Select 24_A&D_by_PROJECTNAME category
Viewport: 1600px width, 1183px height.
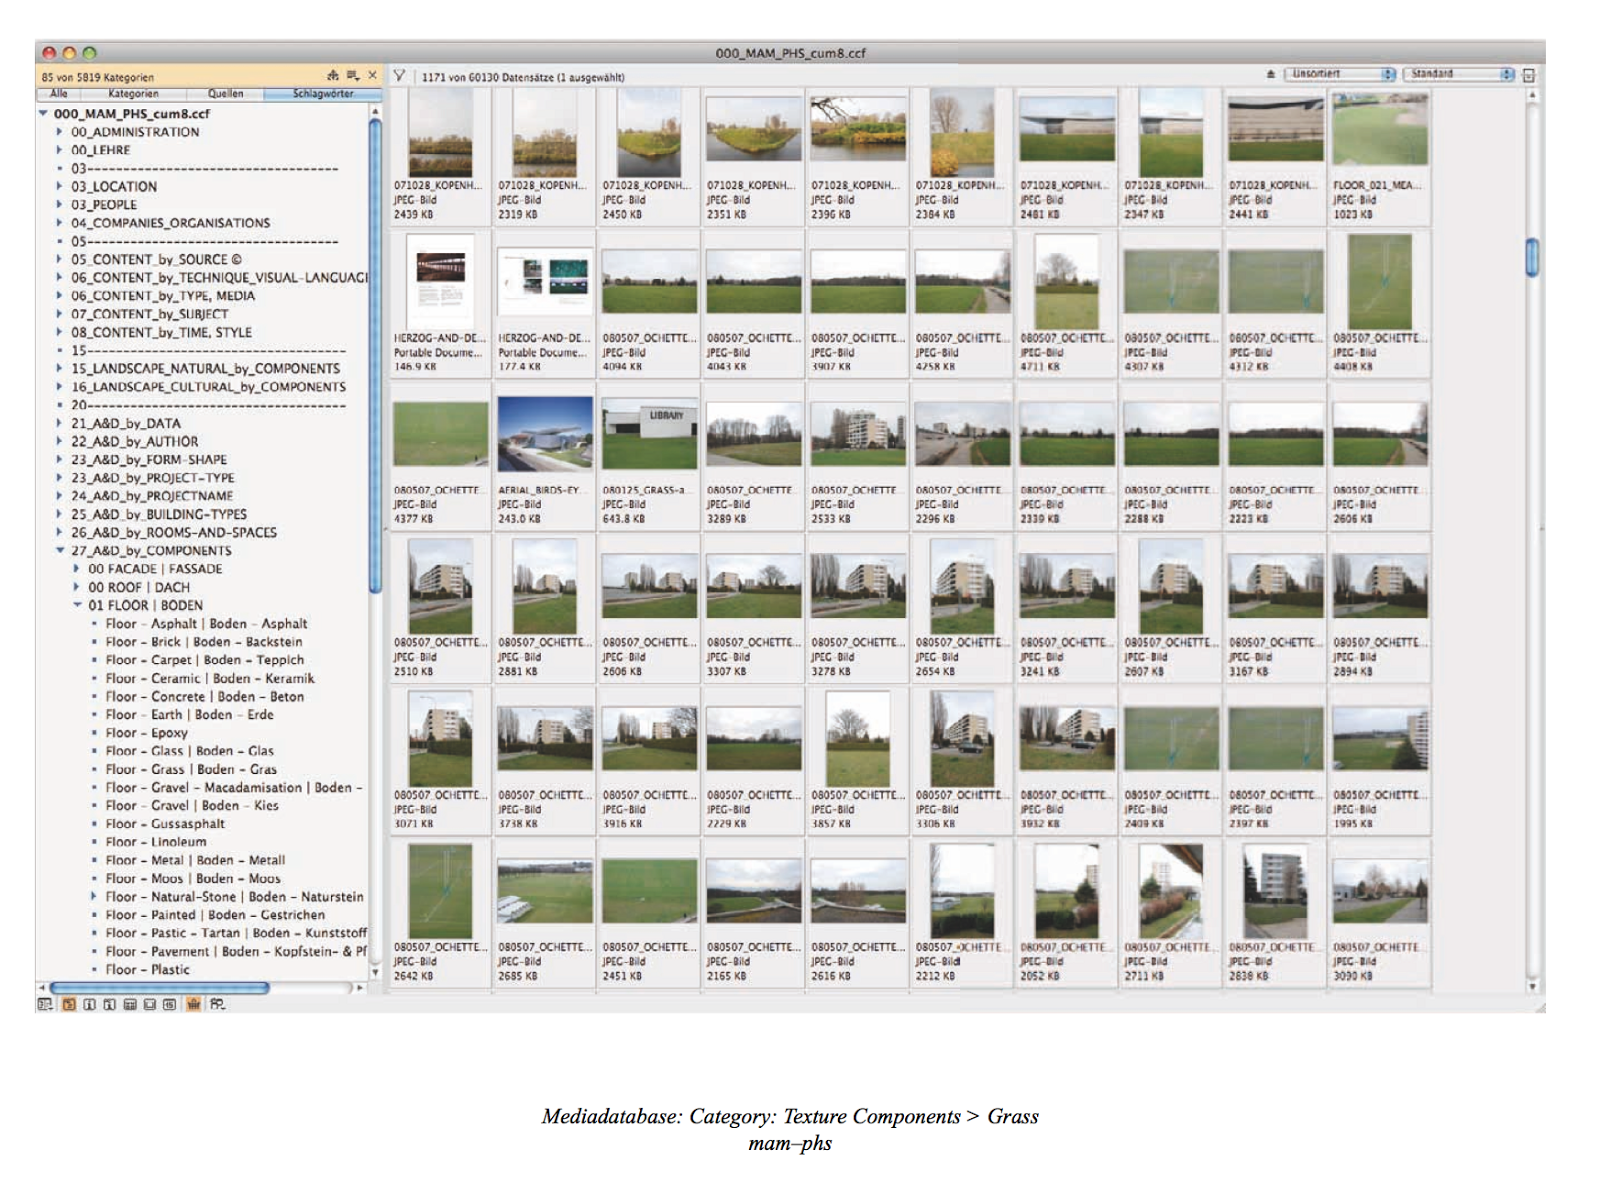(x=152, y=496)
